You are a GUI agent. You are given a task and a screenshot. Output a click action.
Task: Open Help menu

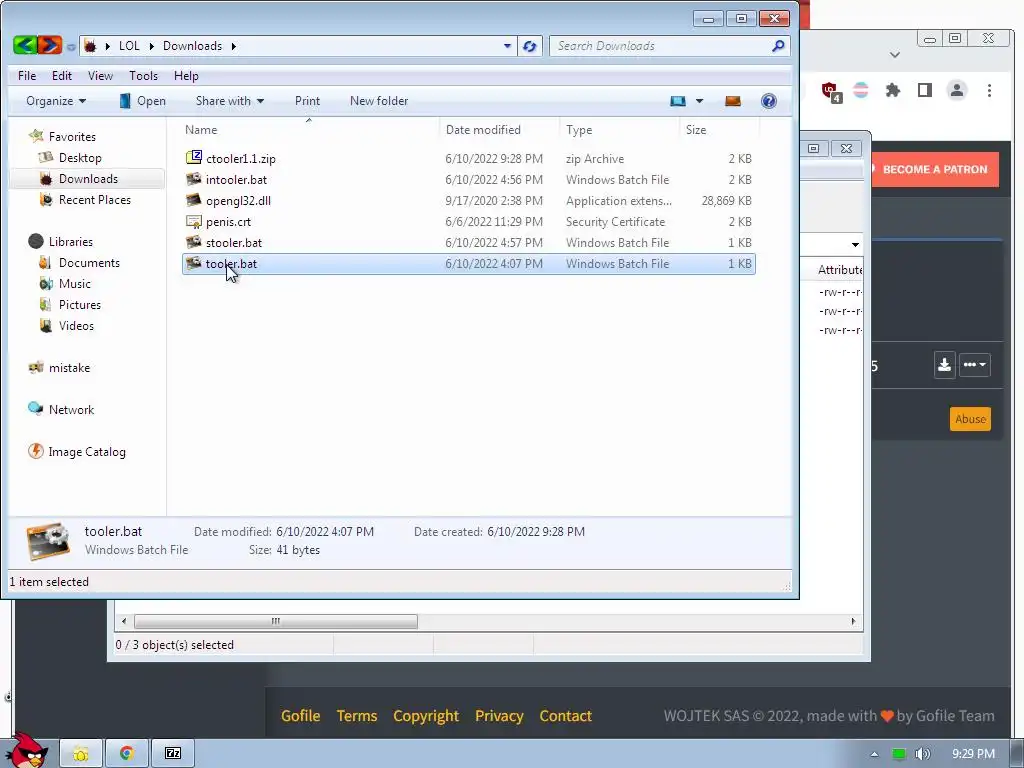(x=186, y=76)
